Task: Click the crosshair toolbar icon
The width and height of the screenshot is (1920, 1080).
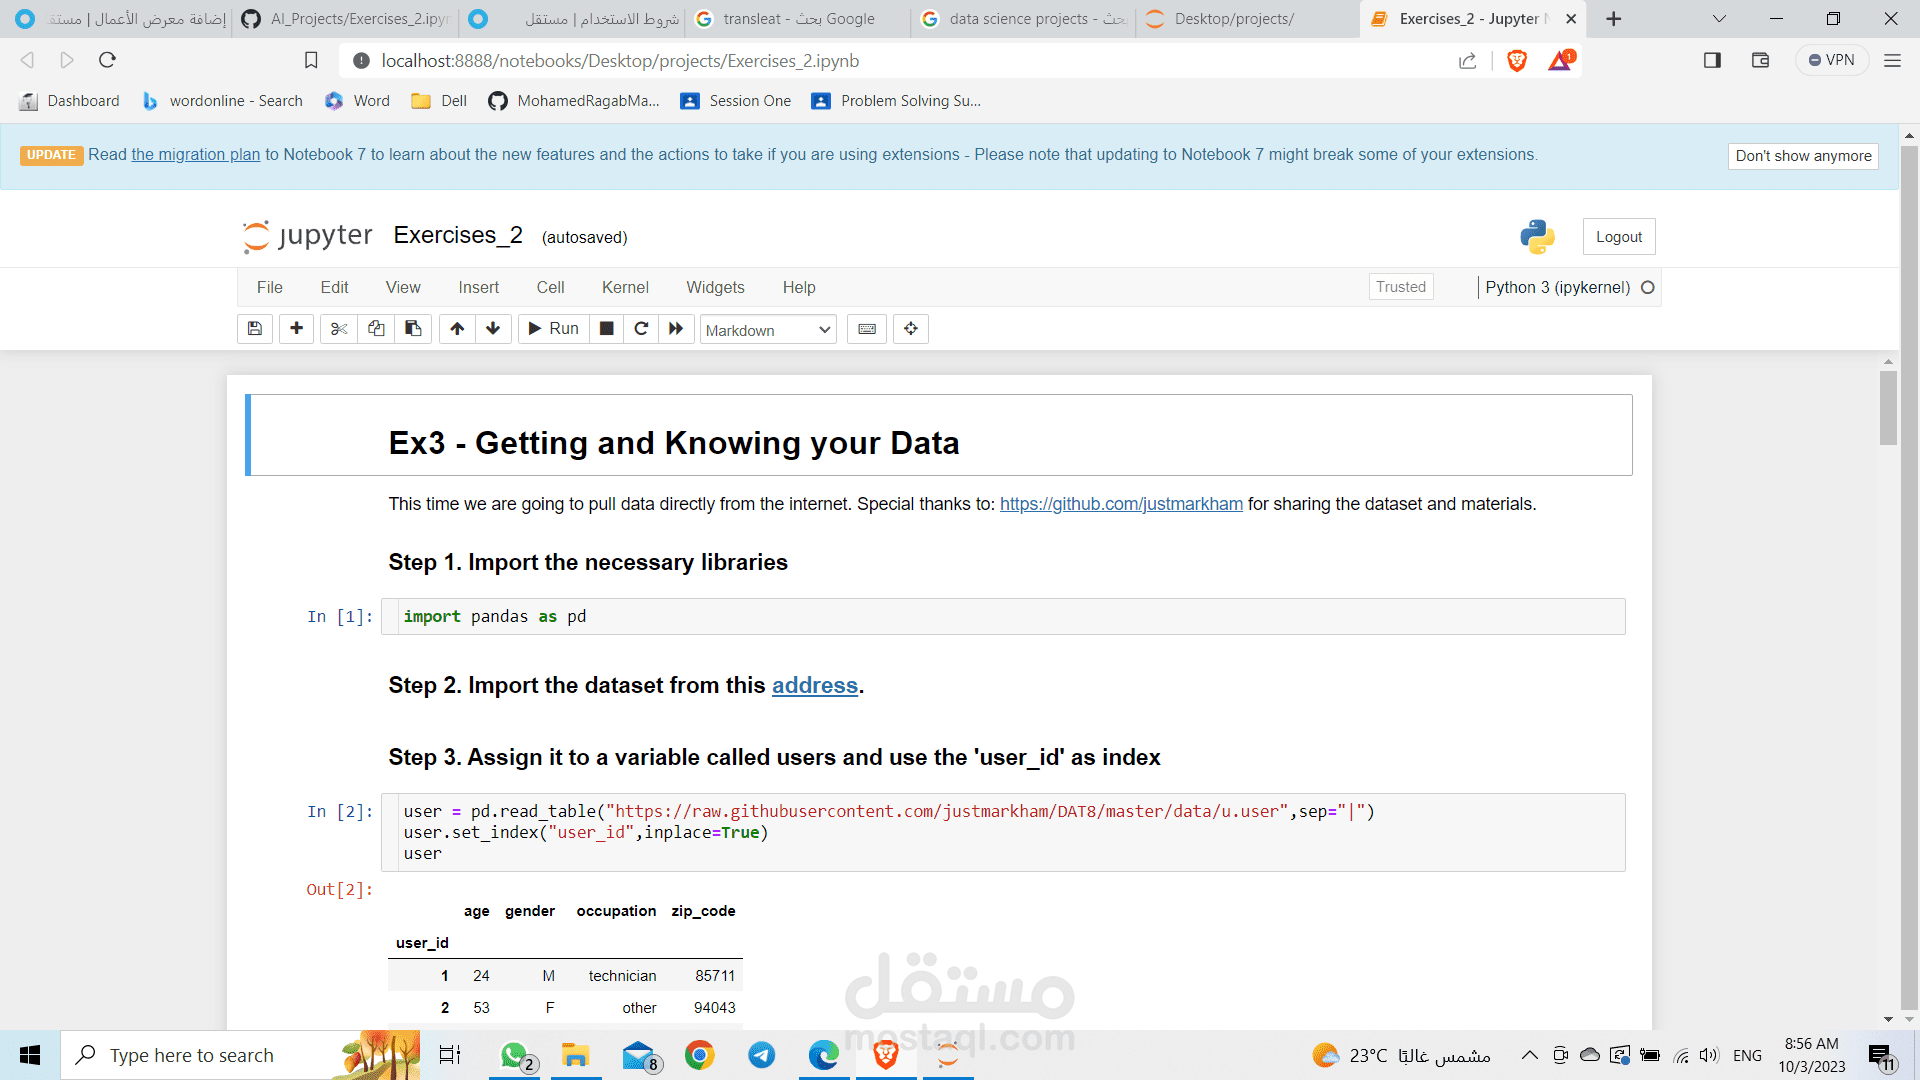Action: pos(911,329)
